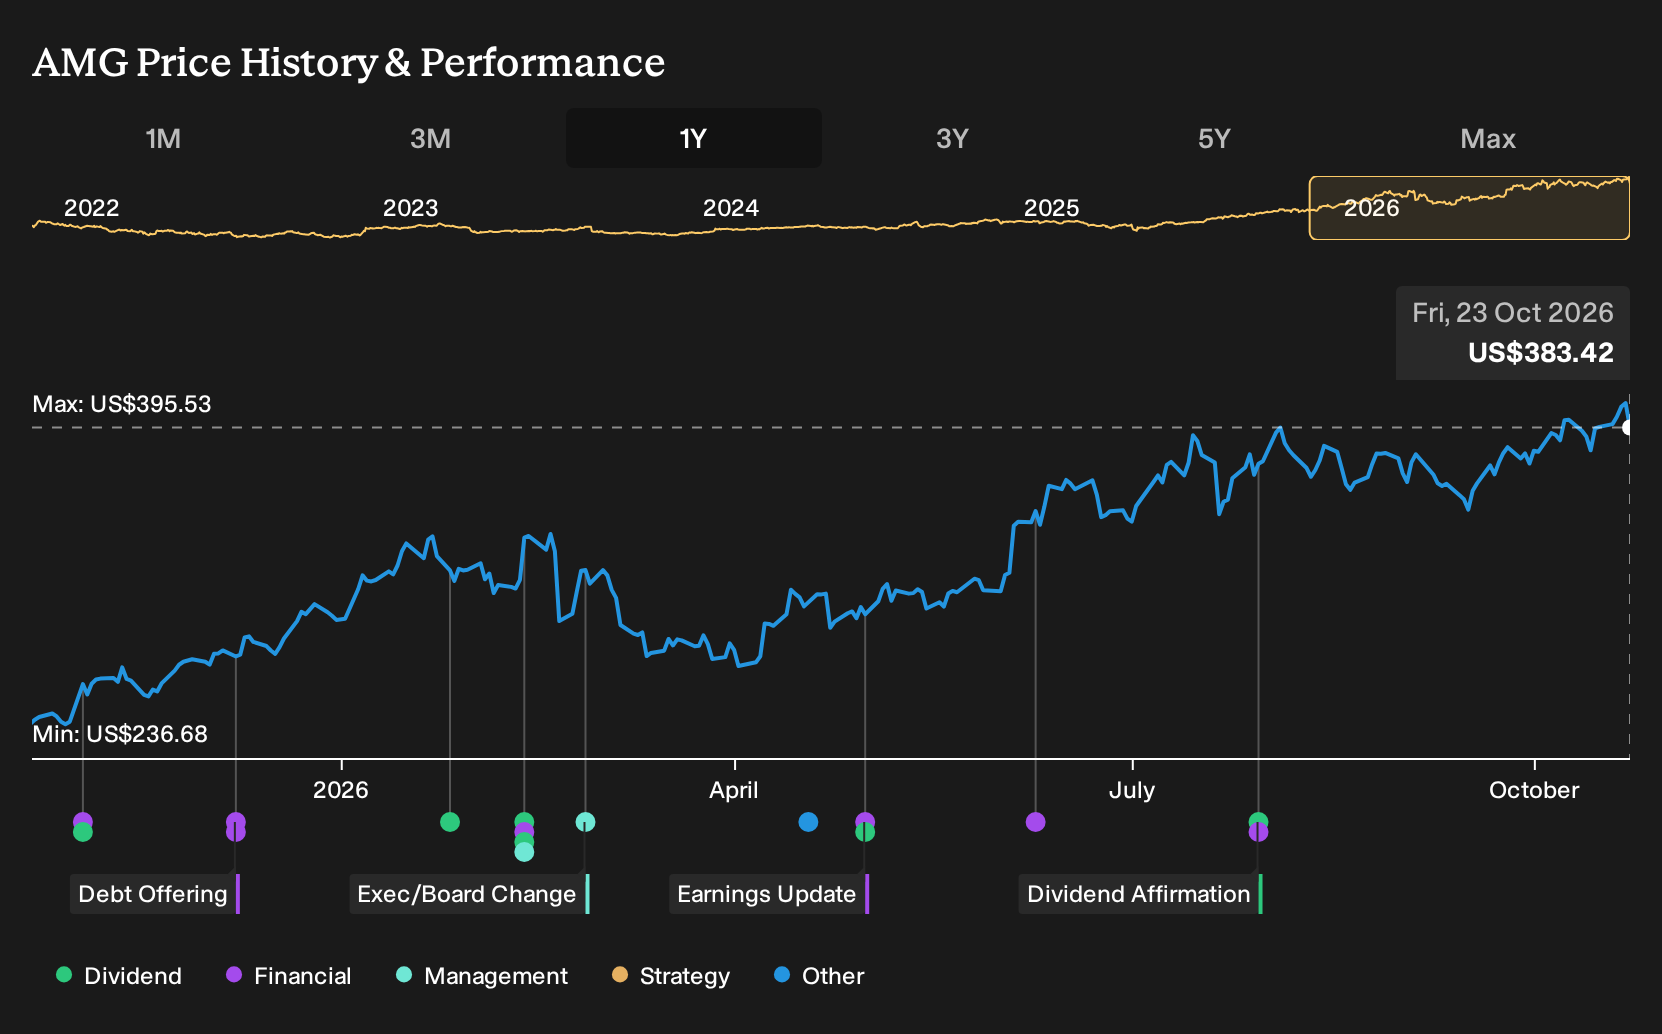Click the AMG Price History & Performance heading

(349, 62)
